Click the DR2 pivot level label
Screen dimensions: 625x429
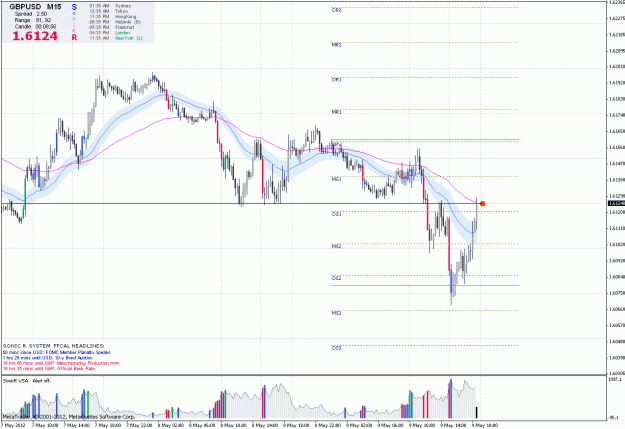[336, 10]
